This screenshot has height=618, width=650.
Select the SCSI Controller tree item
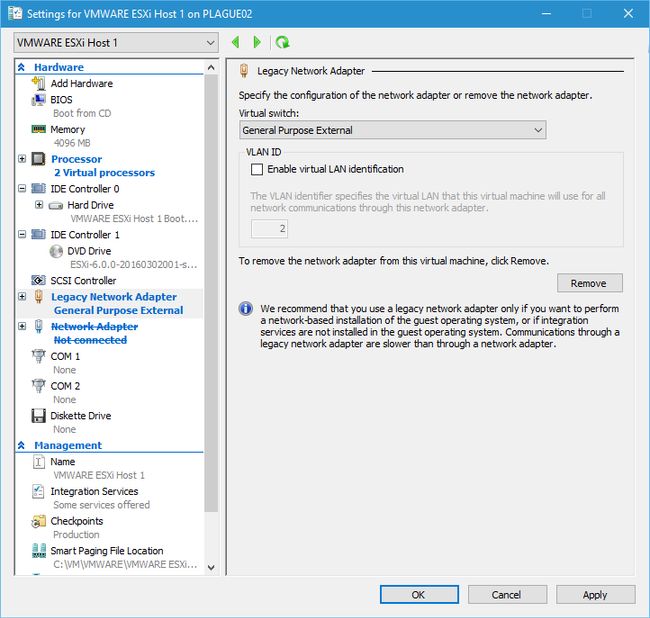[83, 281]
